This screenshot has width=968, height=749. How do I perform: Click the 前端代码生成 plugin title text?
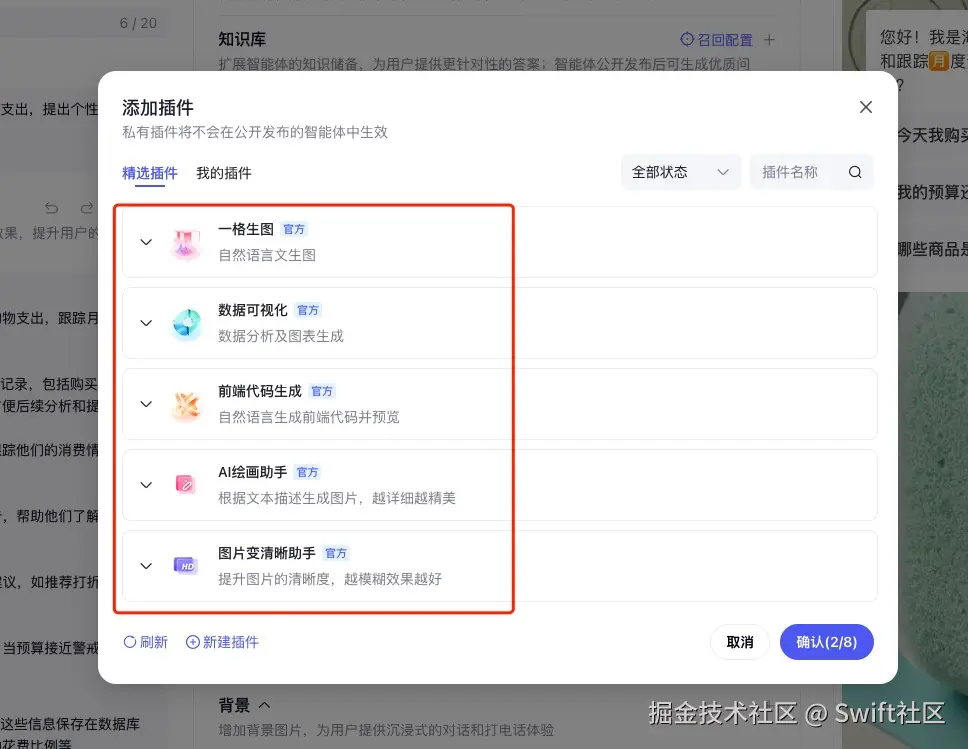pos(260,391)
